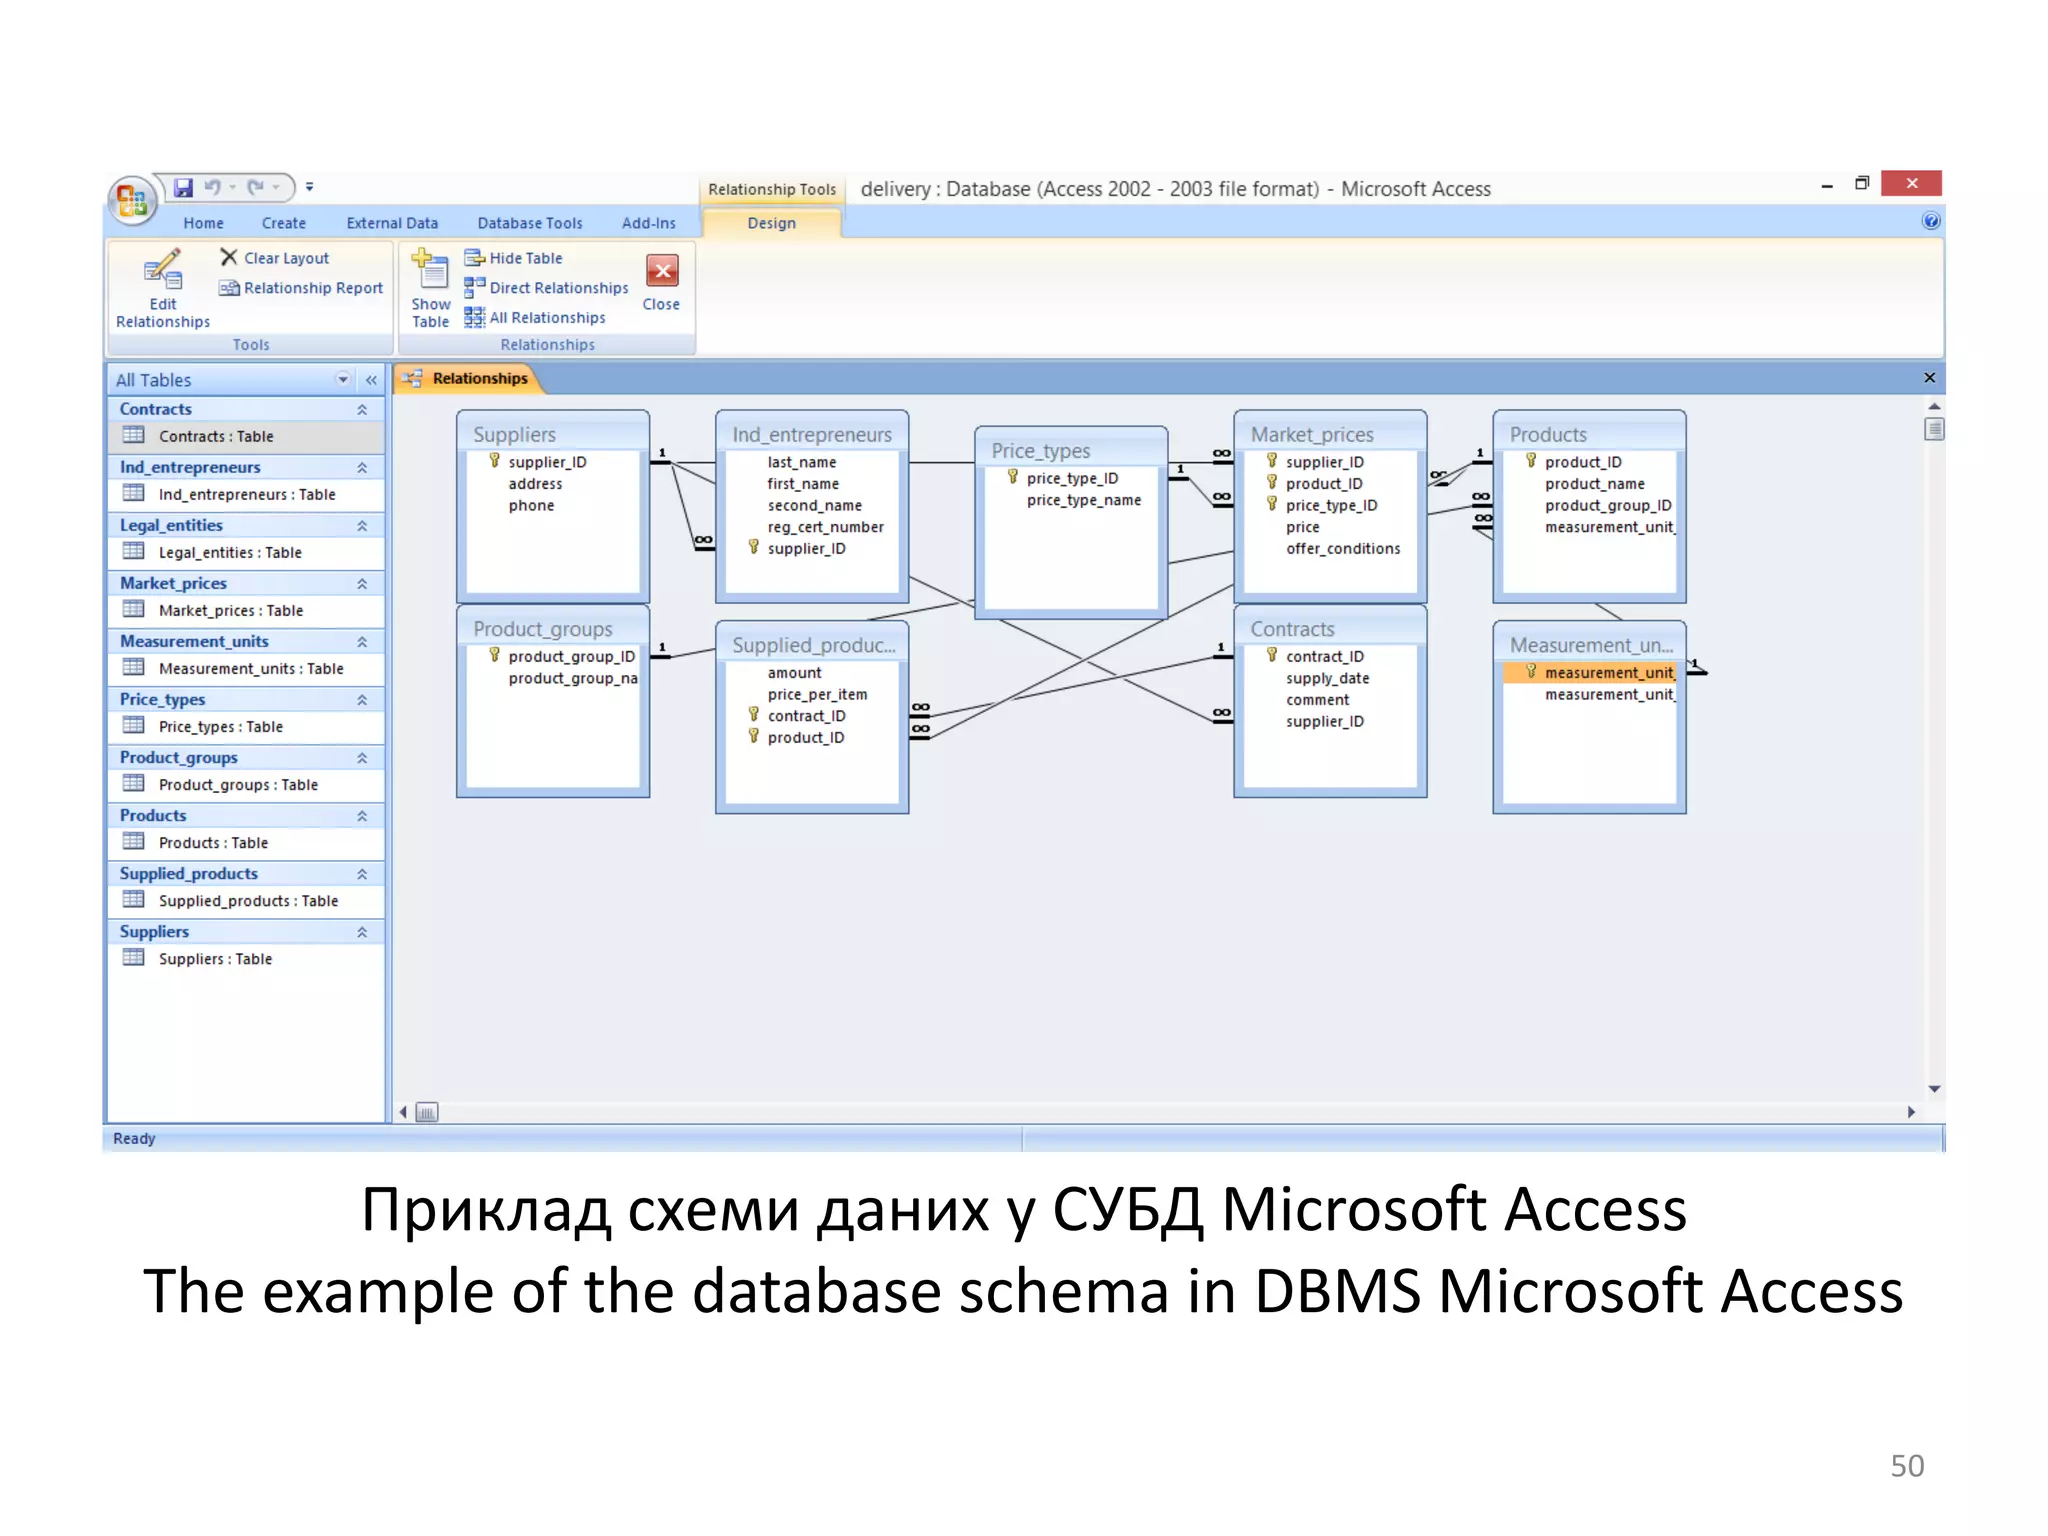Select the Design ribbon tab
The image size is (2048, 1536).
(x=772, y=223)
